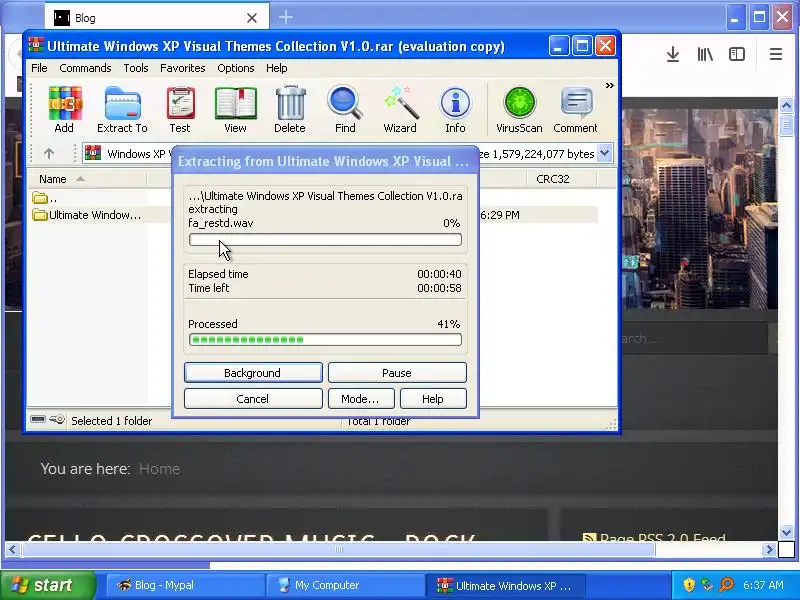Cancel the extraction
The height and width of the screenshot is (600, 800).
tap(253, 398)
